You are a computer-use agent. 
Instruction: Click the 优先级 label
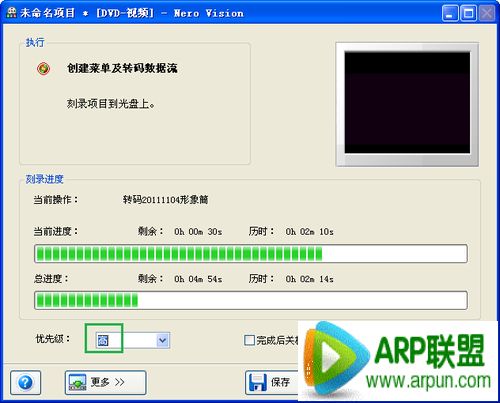coord(53,339)
